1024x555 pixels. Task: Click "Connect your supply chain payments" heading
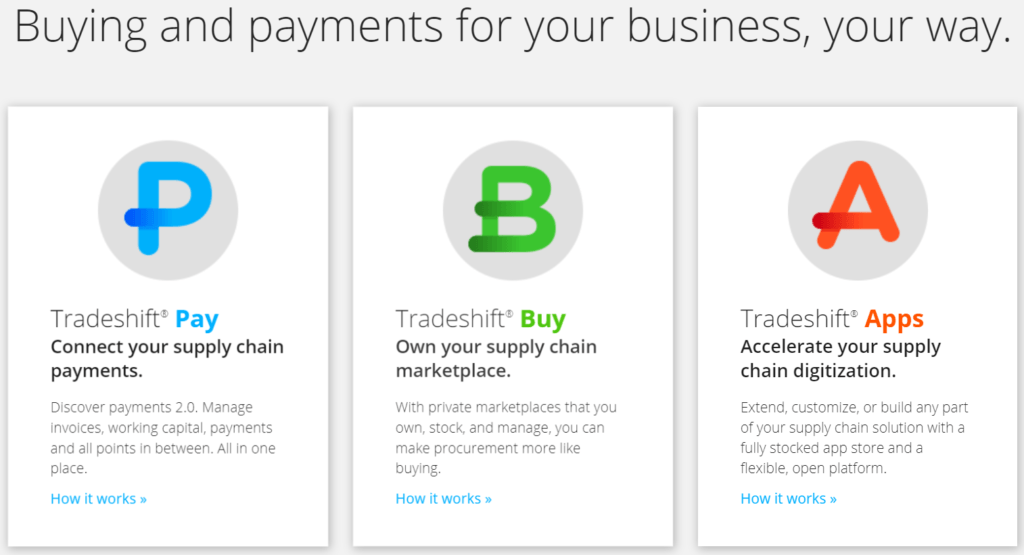(167, 359)
